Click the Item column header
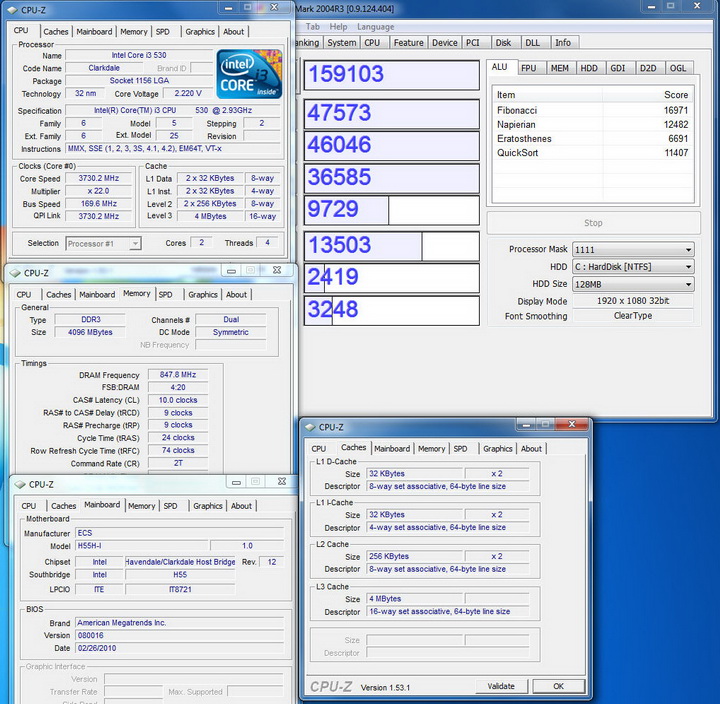 coord(547,95)
